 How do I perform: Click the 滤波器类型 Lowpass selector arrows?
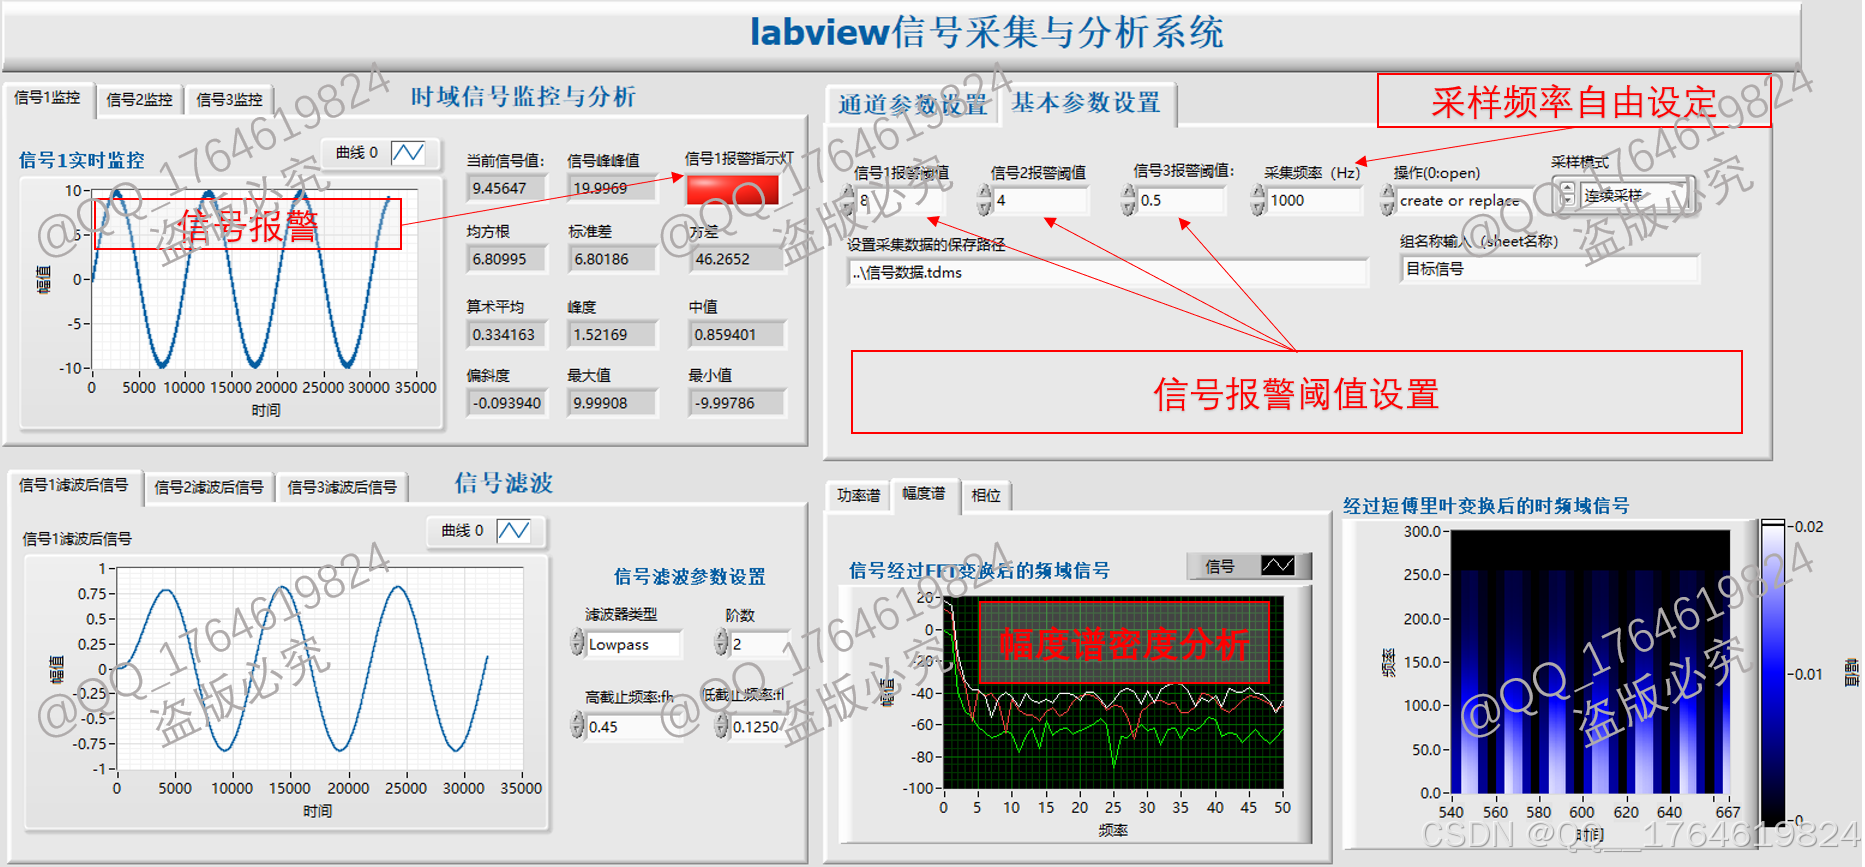577,643
